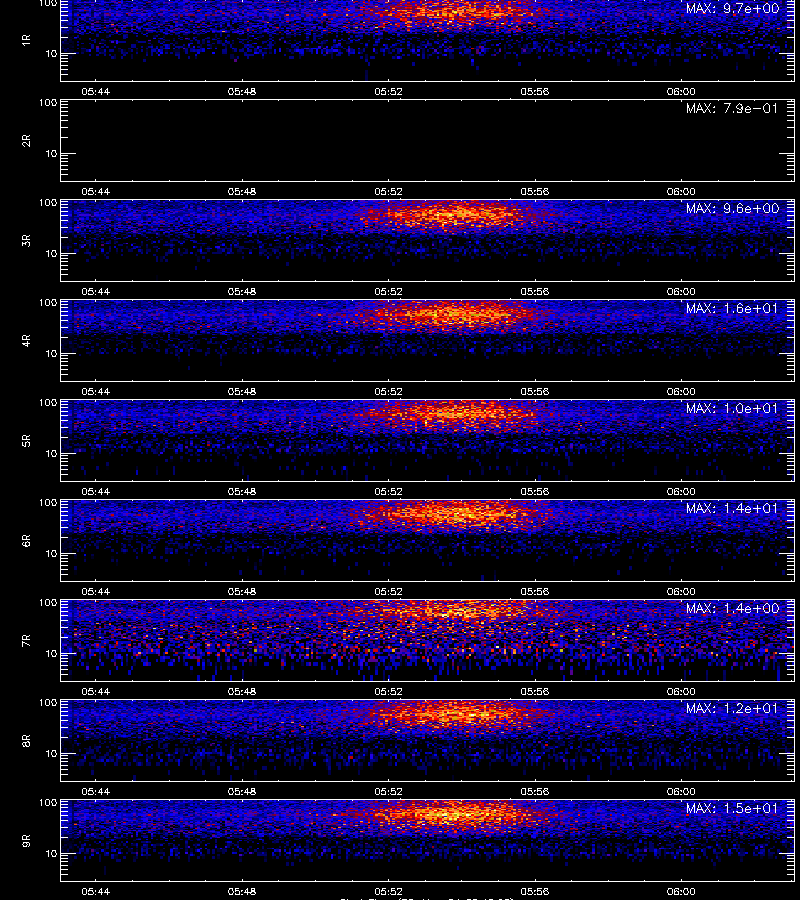Select the MAX: 1.2e+01 readout

click(x=732, y=708)
